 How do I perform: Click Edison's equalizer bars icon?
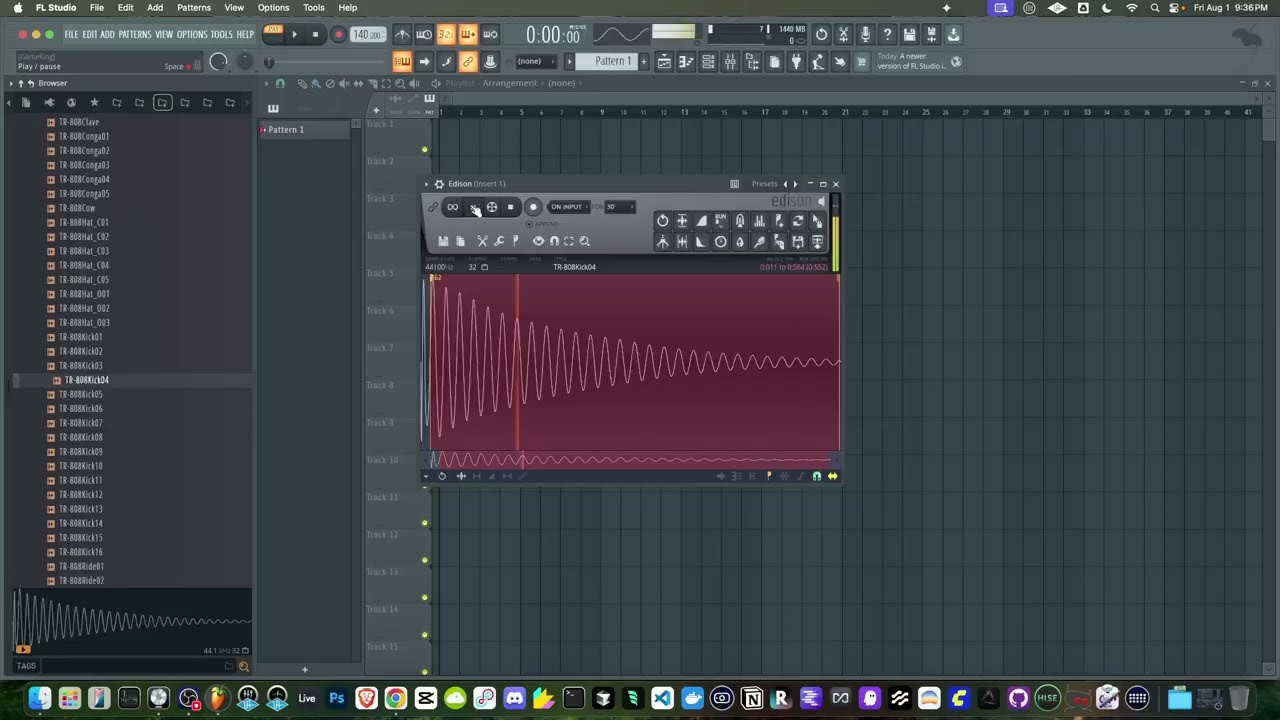point(759,220)
